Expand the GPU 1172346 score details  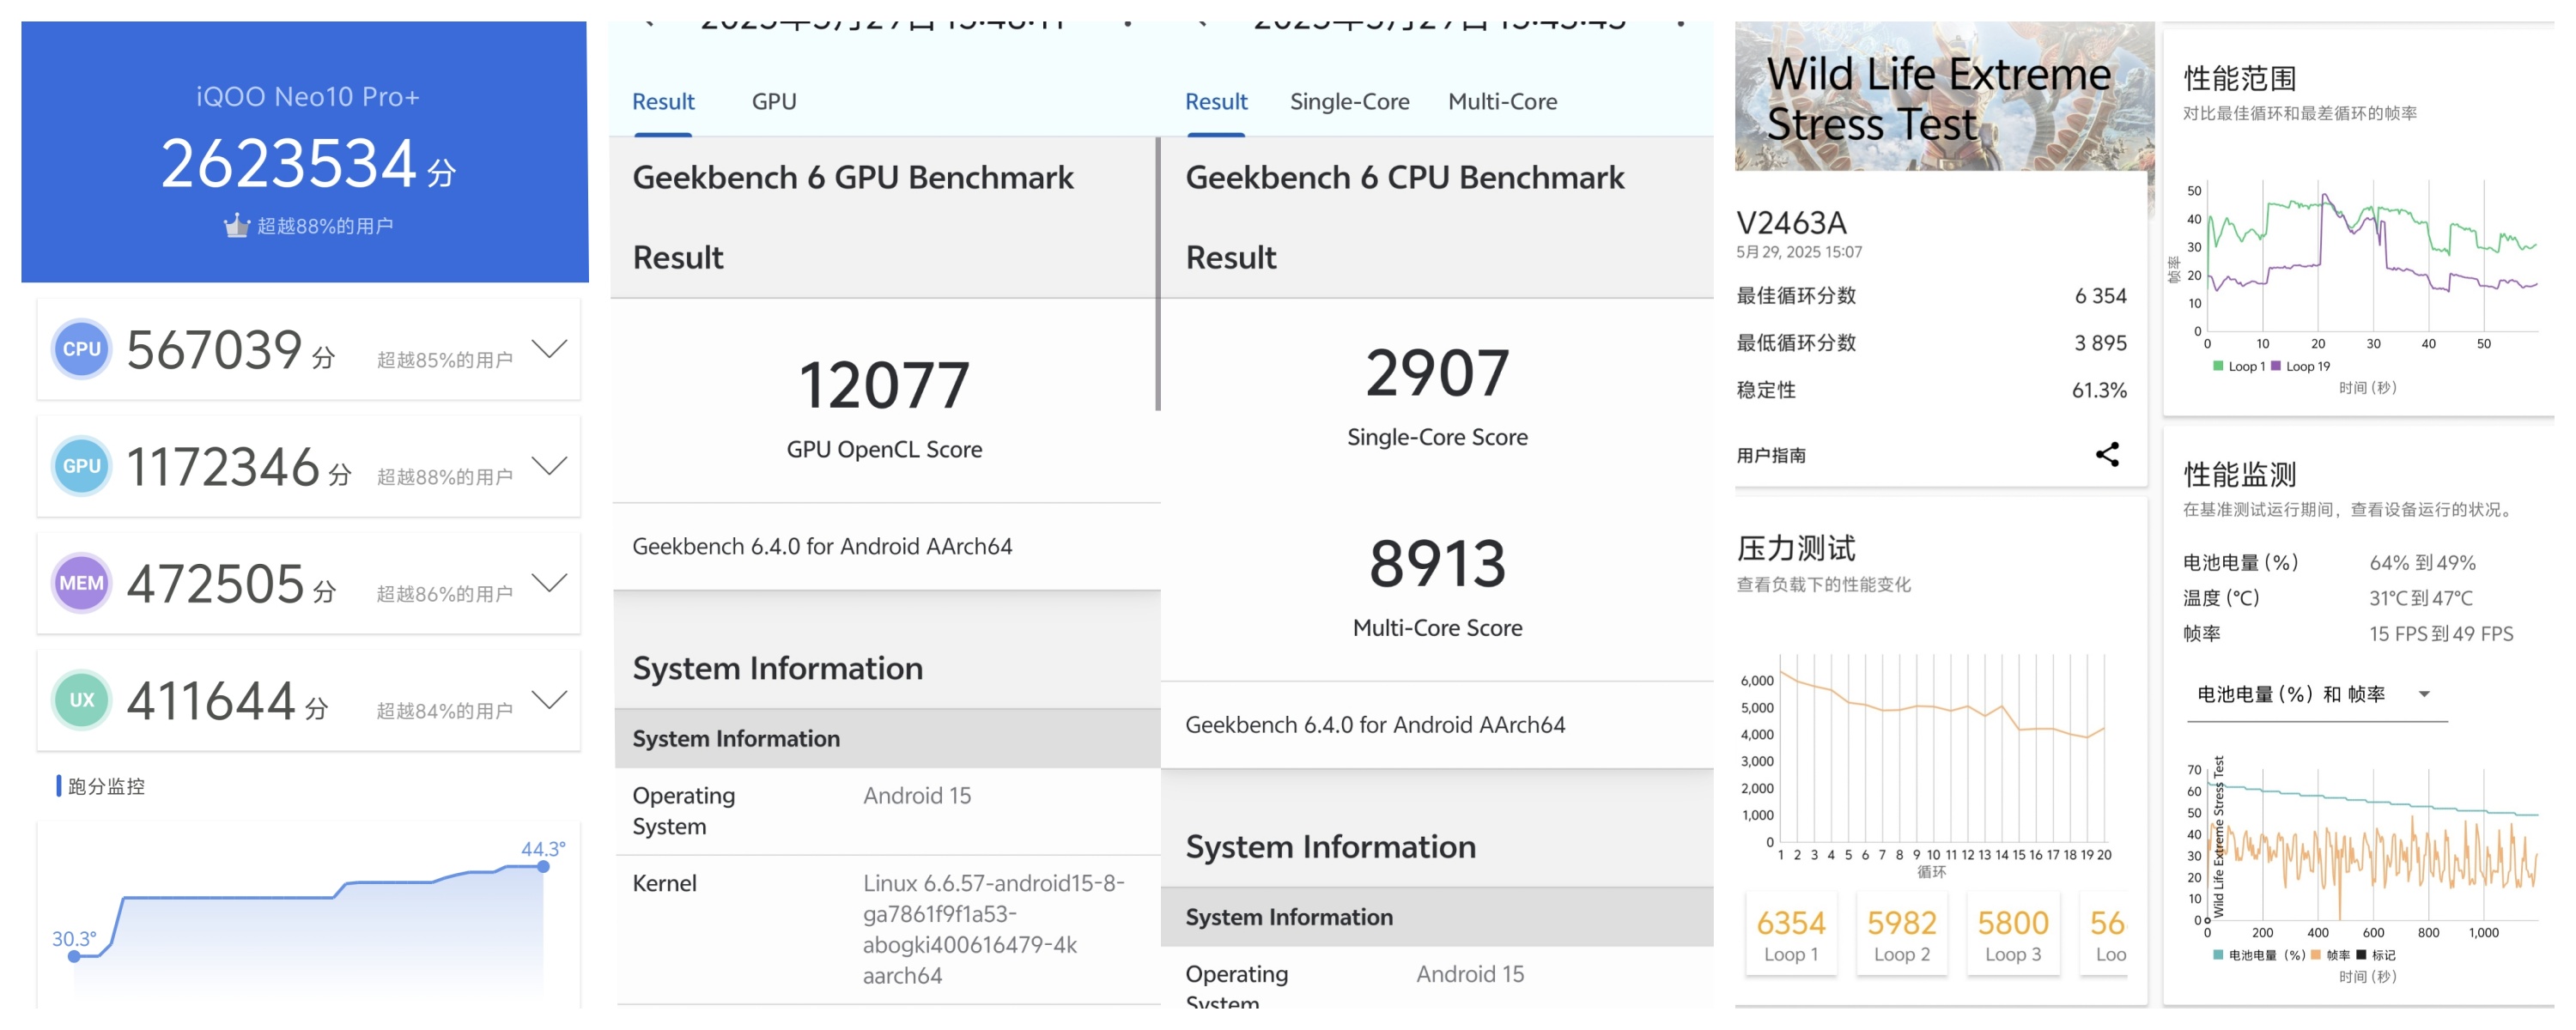point(549,465)
